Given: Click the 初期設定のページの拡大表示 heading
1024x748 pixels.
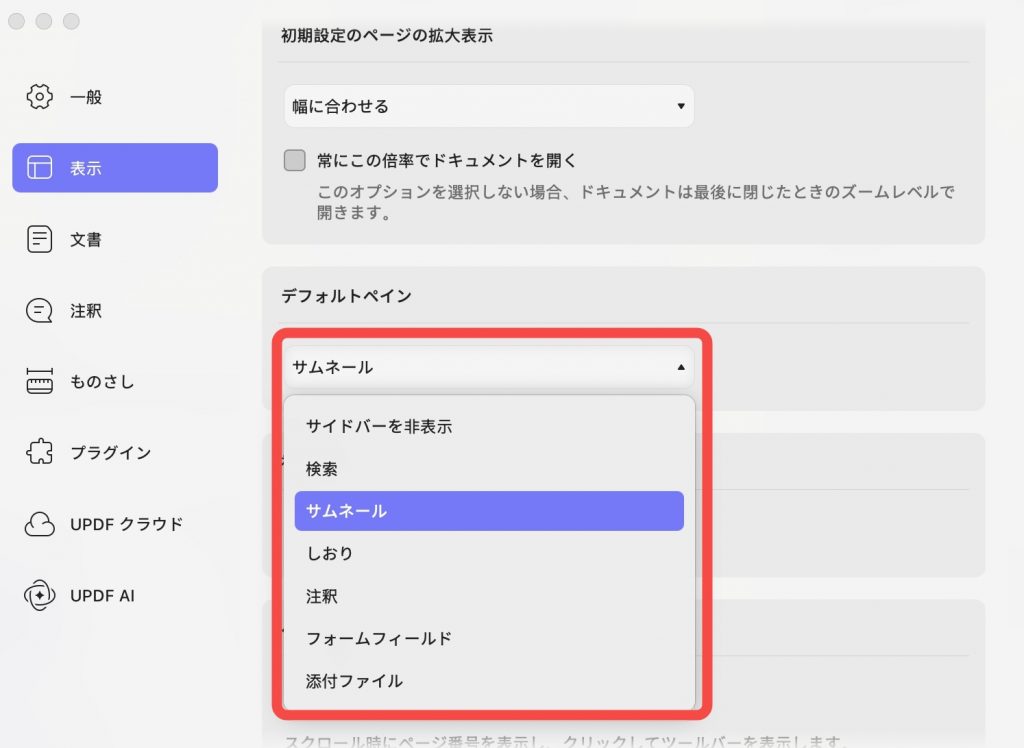Looking at the screenshot, I should tap(387, 35).
